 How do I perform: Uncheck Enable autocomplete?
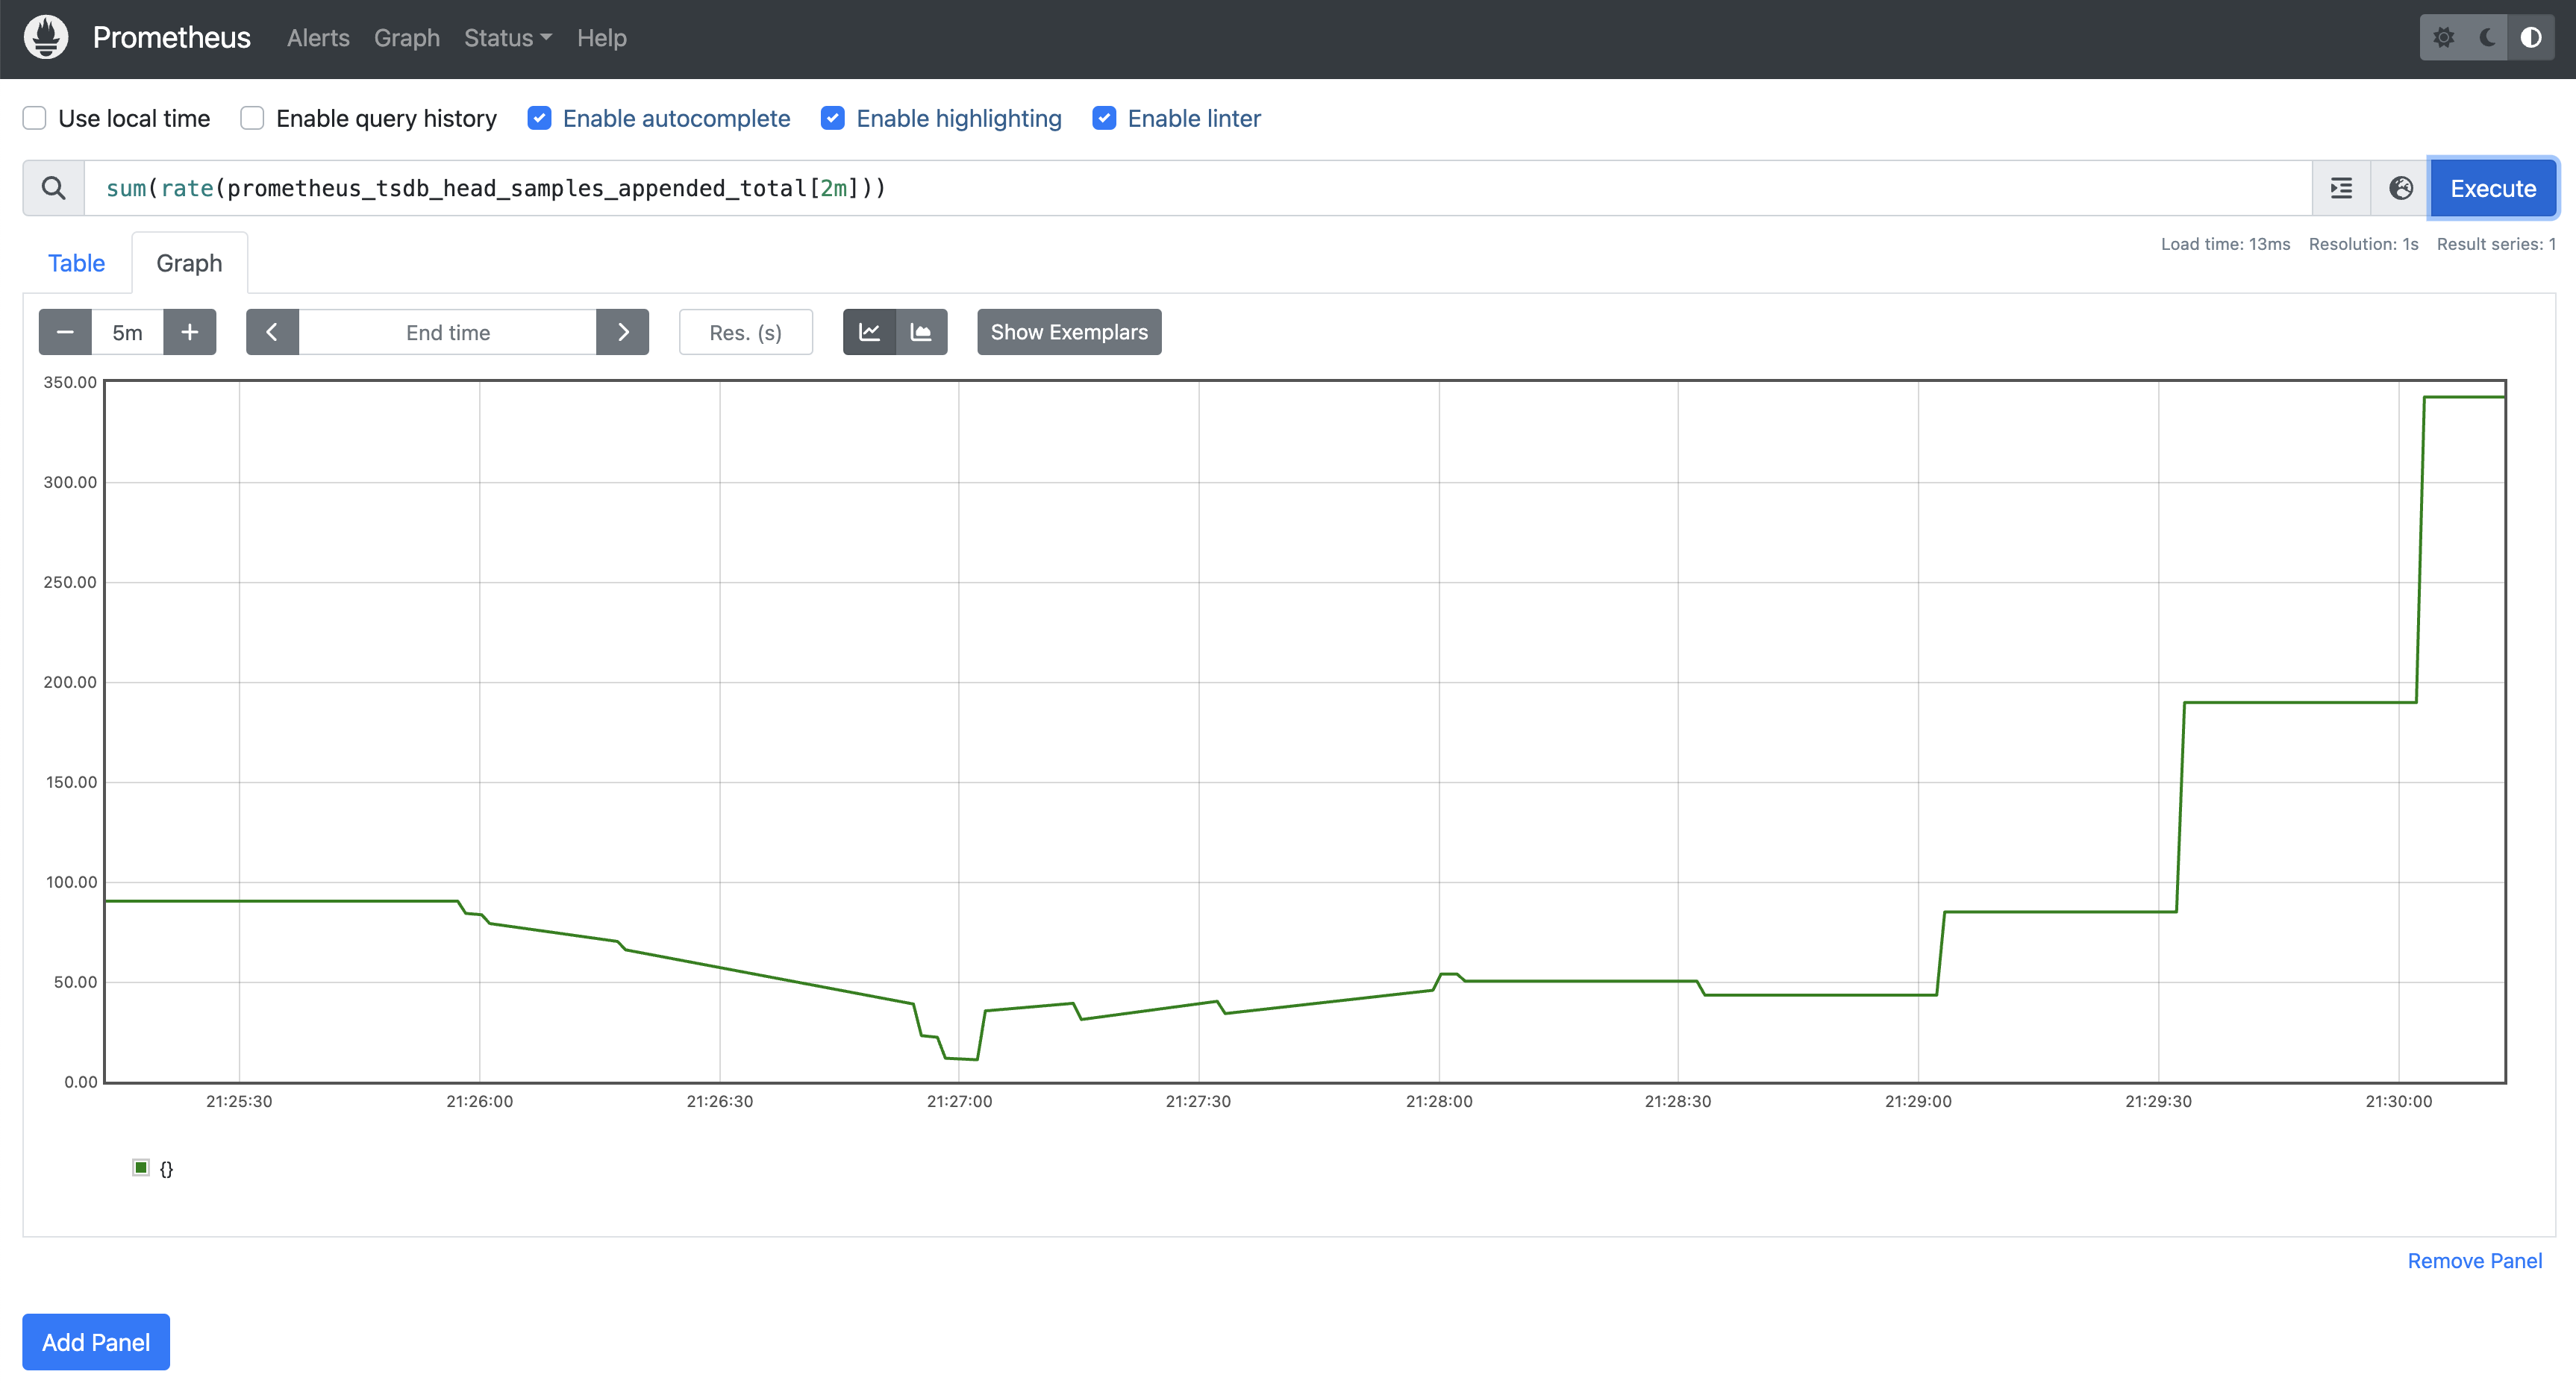(x=539, y=118)
